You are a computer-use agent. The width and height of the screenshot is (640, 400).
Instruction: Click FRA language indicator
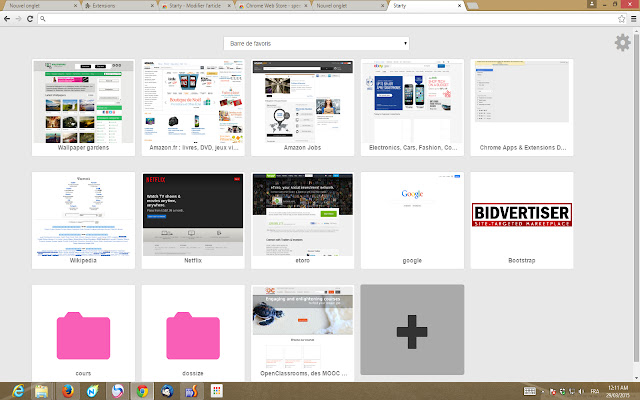coord(595,391)
